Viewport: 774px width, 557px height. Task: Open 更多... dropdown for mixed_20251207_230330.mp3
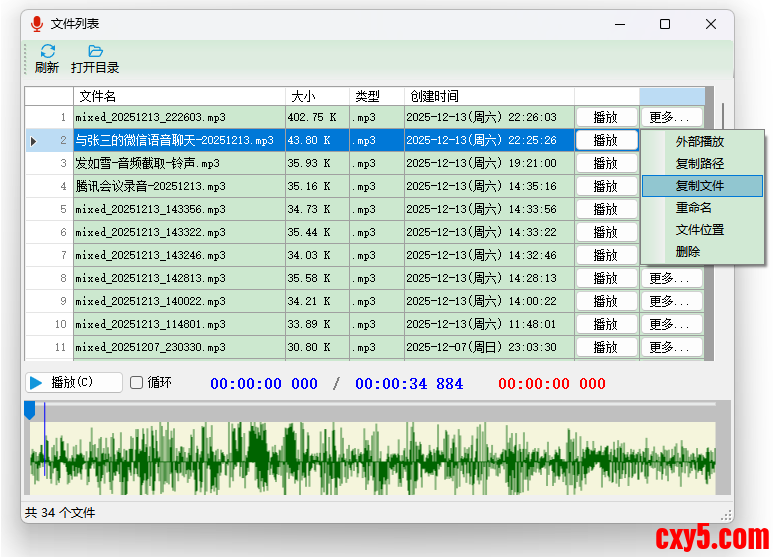pyautogui.click(x=670, y=348)
